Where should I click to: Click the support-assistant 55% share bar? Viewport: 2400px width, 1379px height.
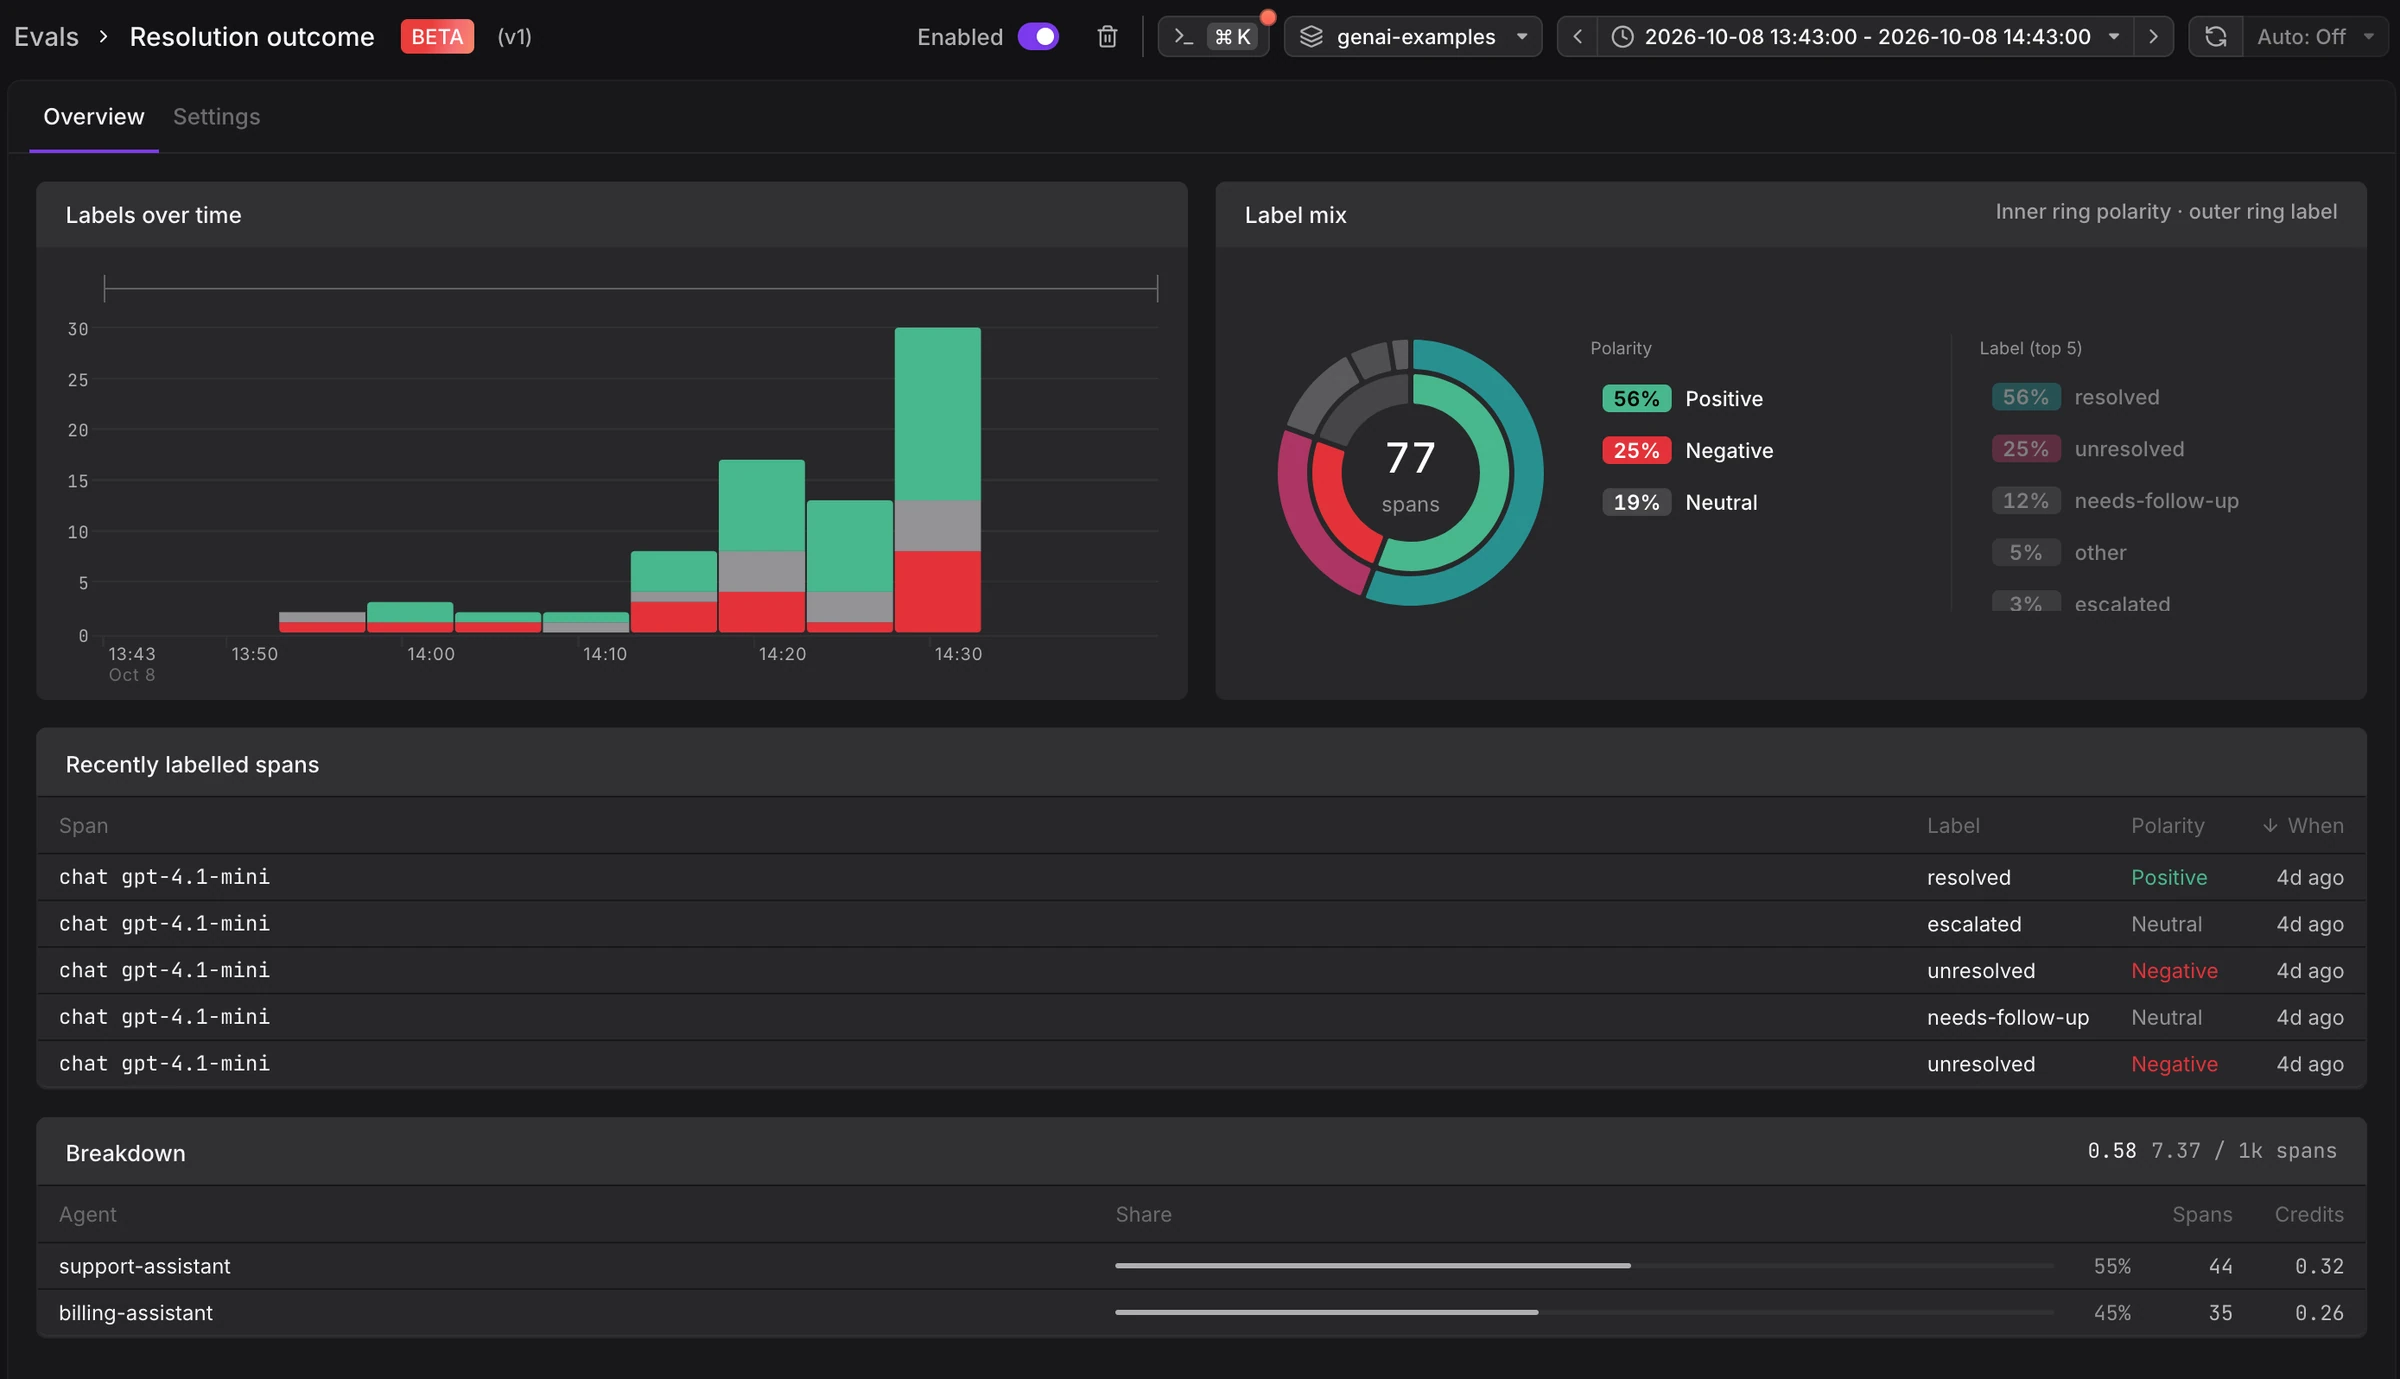1584,1266
